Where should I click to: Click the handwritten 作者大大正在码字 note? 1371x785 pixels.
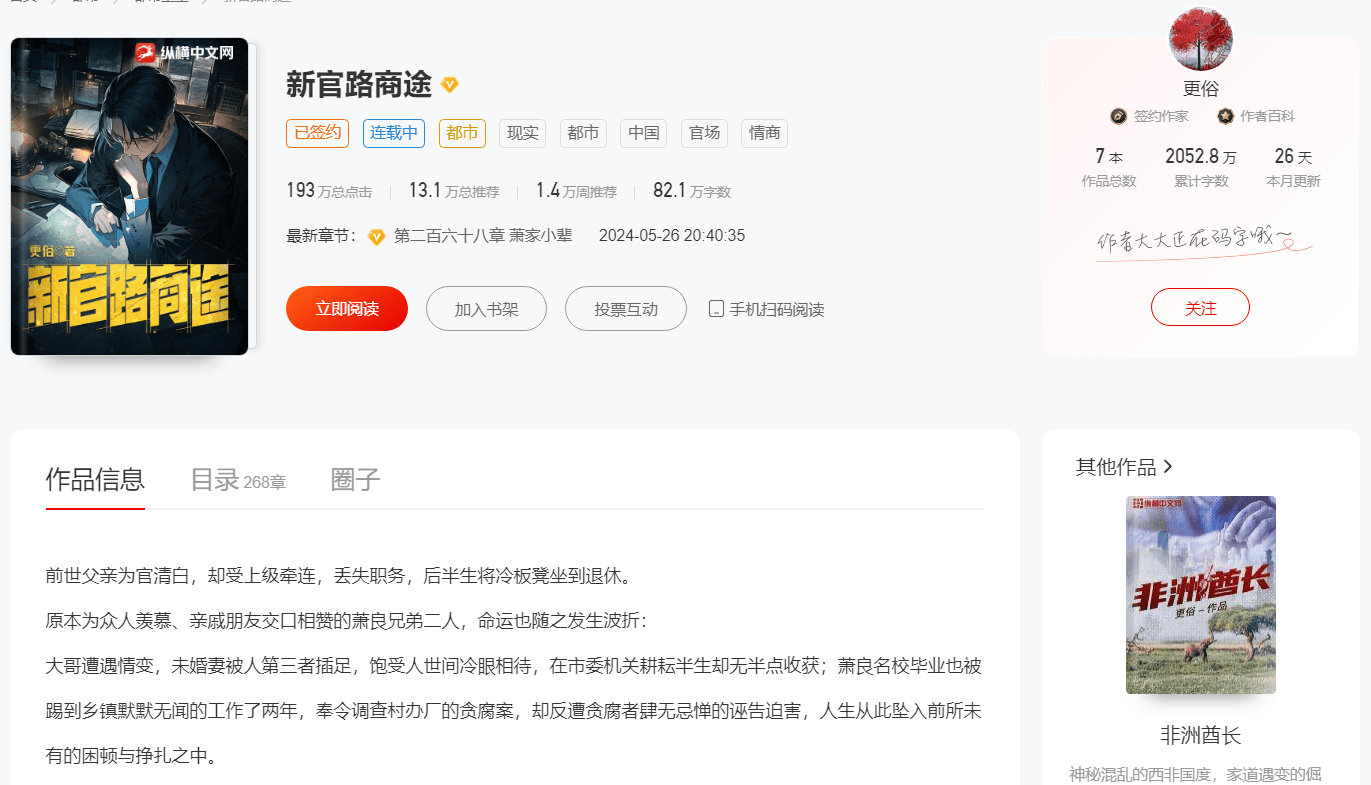pyautogui.click(x=1203, y=242)
